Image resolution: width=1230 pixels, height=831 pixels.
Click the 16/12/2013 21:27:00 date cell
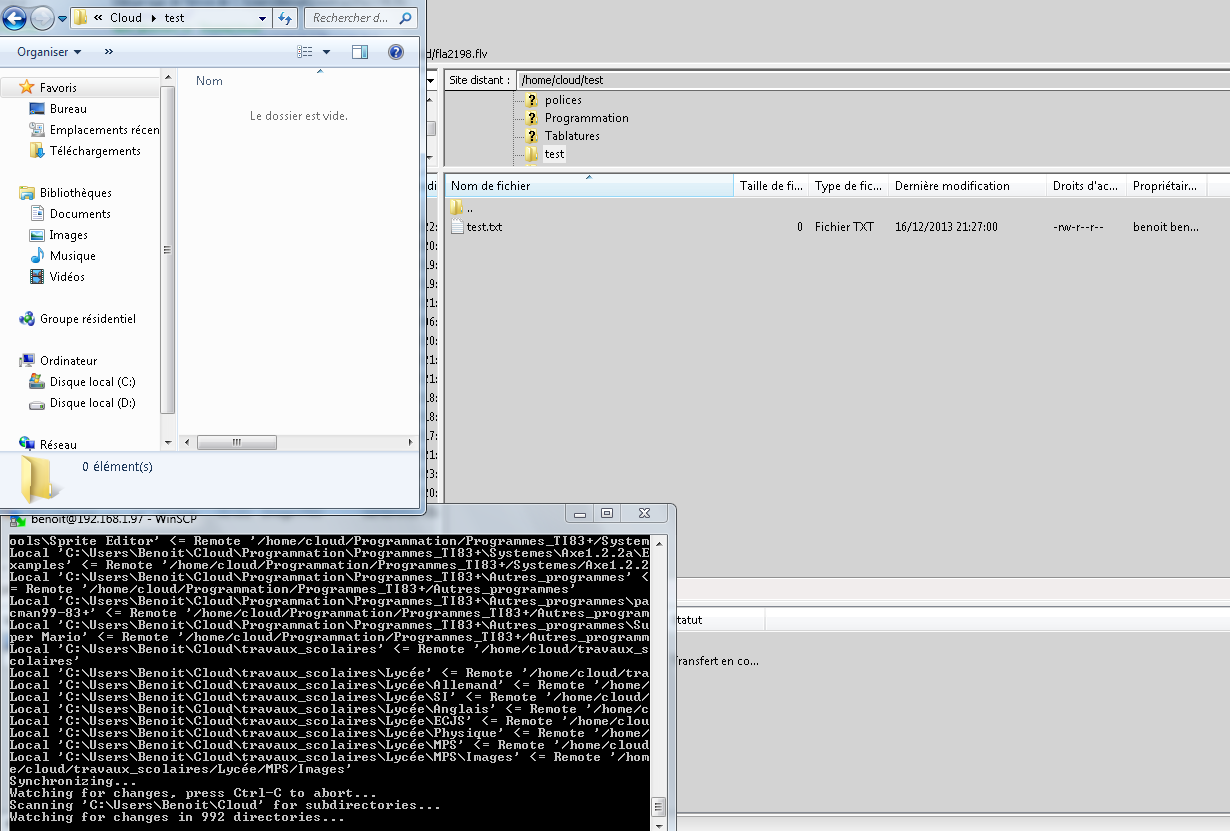[x=946, y=227]
